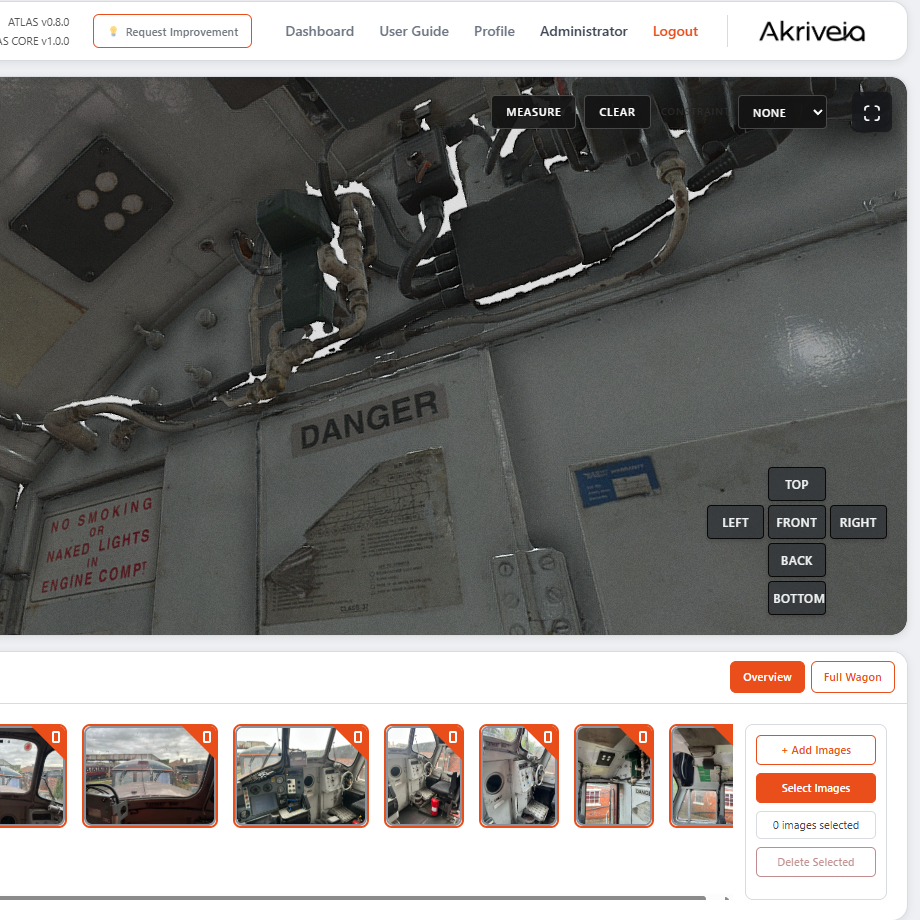The width and height of the screenshot is (920, 920).
Task: Click the horizontal scrollbar under the thumbnails
Action: click(x=352, y=898)
